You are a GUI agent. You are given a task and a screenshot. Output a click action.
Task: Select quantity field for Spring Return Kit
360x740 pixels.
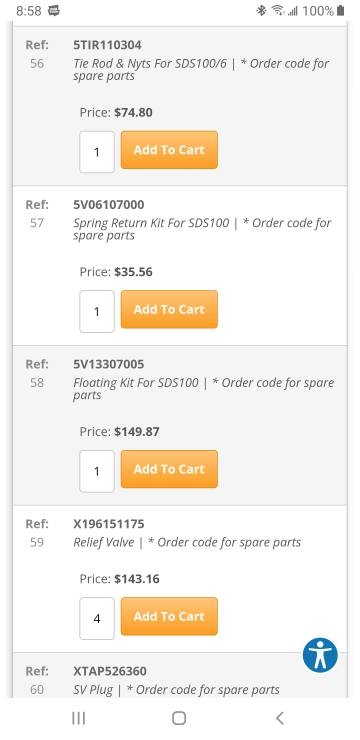click(x=97, y=311)
